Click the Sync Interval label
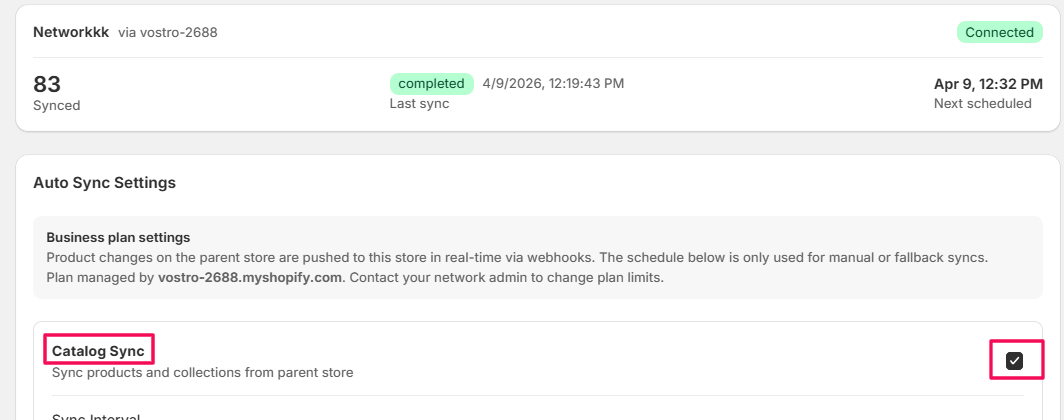Viewport: 1064px width, 420px height. click(x=96, y=417)
